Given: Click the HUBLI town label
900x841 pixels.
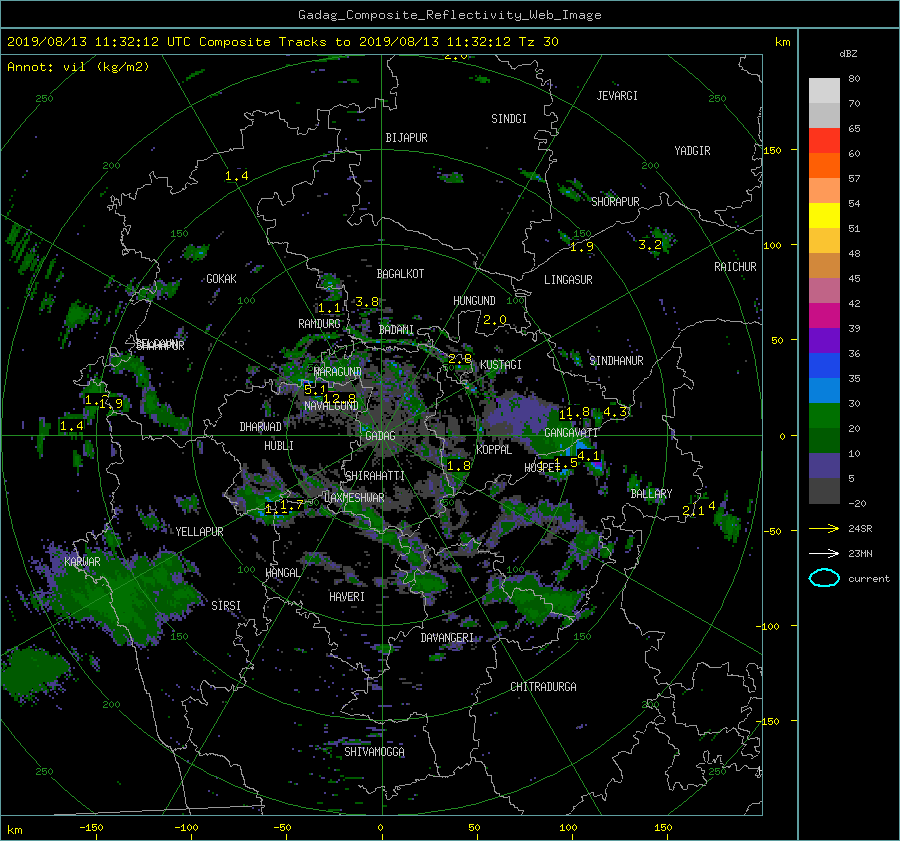Looking at the screenshot, I should pyautogui.click(x=279, y=446).
